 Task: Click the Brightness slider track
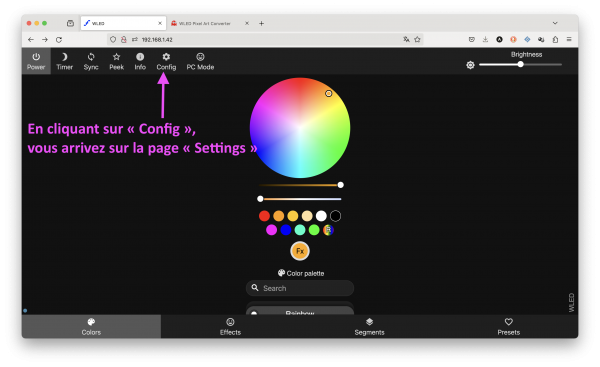tap(520, 64)
